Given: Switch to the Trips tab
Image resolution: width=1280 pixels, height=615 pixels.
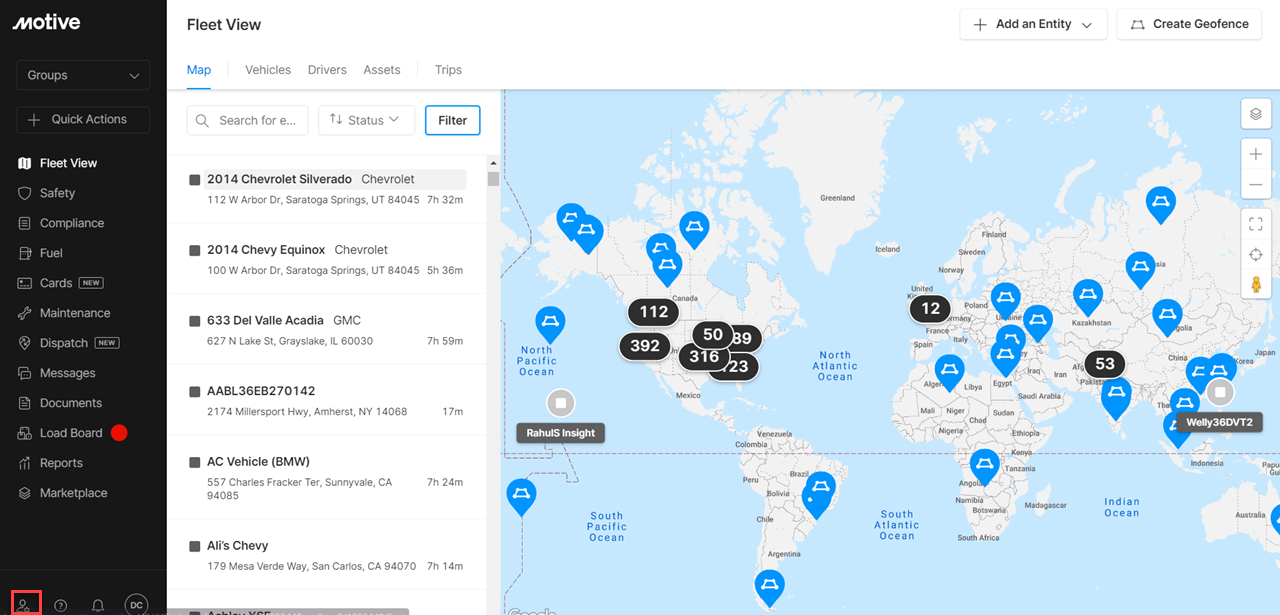Looking at the screenshot, I should point(448,70).
